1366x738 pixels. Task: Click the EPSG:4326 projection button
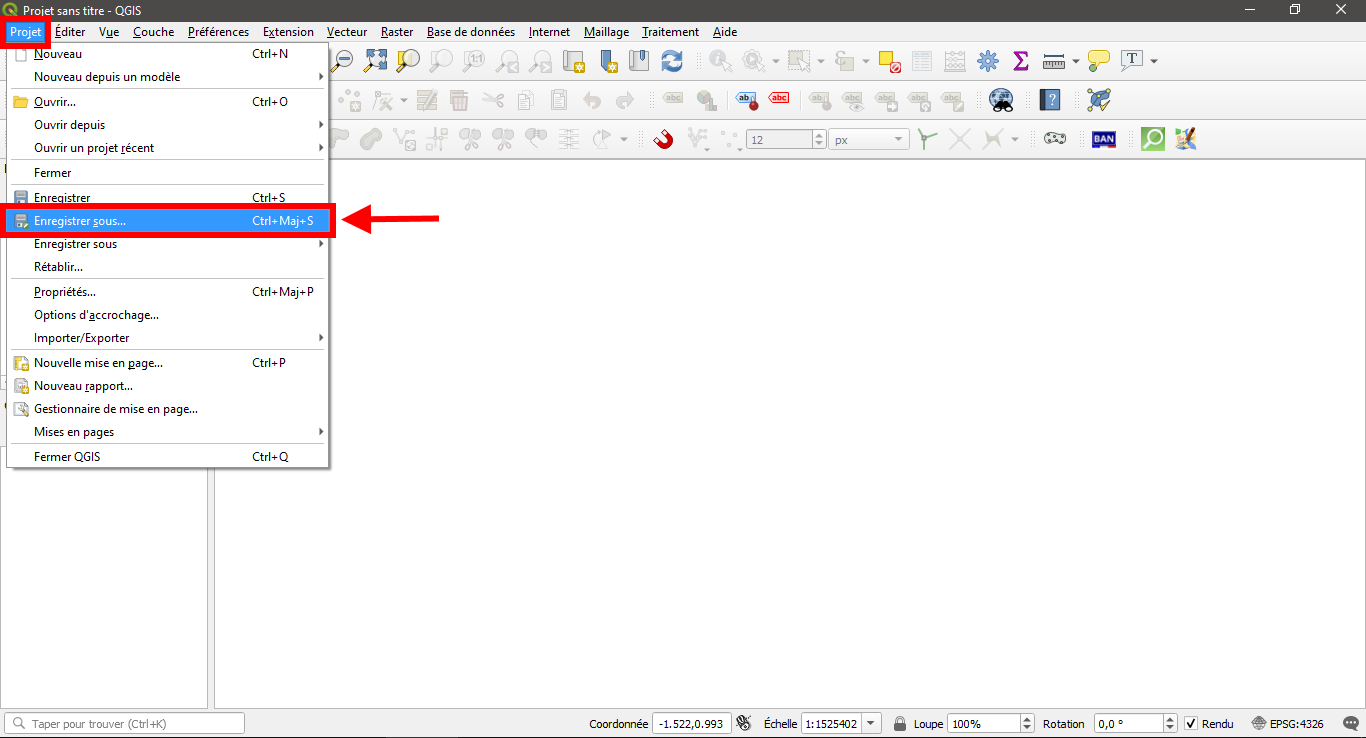[x=1288, y=723]
